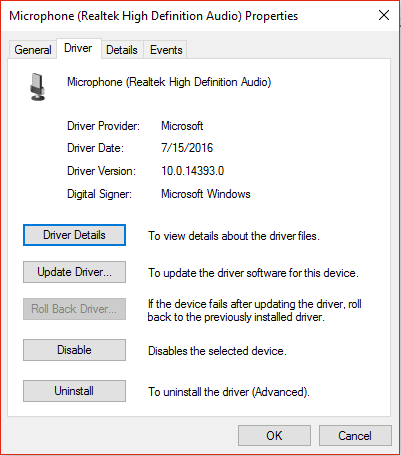This screenshot has height=456, width=401.
Task: Click the Microphone (Realtek High Definition Audio) device name
Action: tap(169, 82)
